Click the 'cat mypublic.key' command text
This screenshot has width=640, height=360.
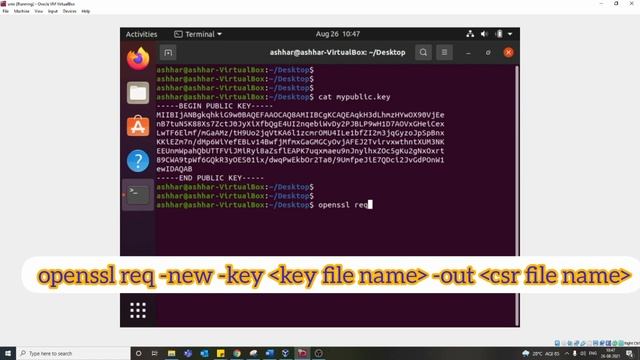click(354, 97)
